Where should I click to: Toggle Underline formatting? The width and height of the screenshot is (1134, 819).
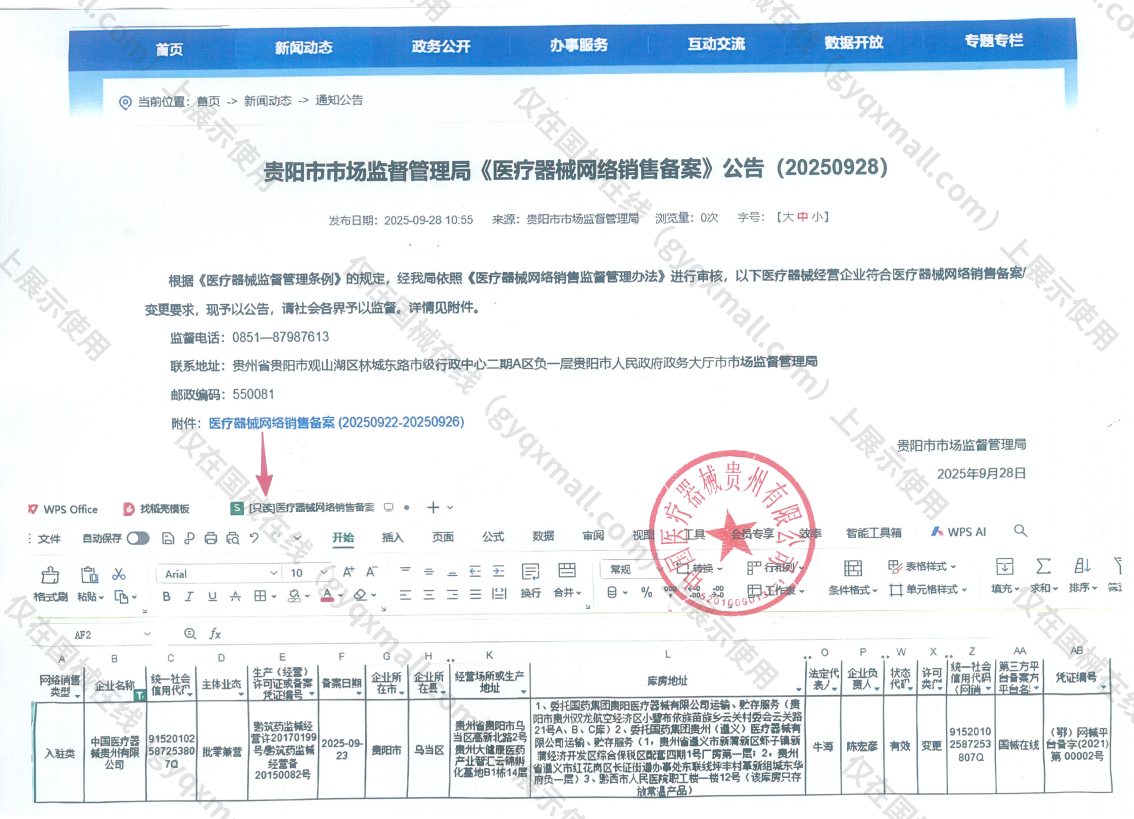(212, 596)
